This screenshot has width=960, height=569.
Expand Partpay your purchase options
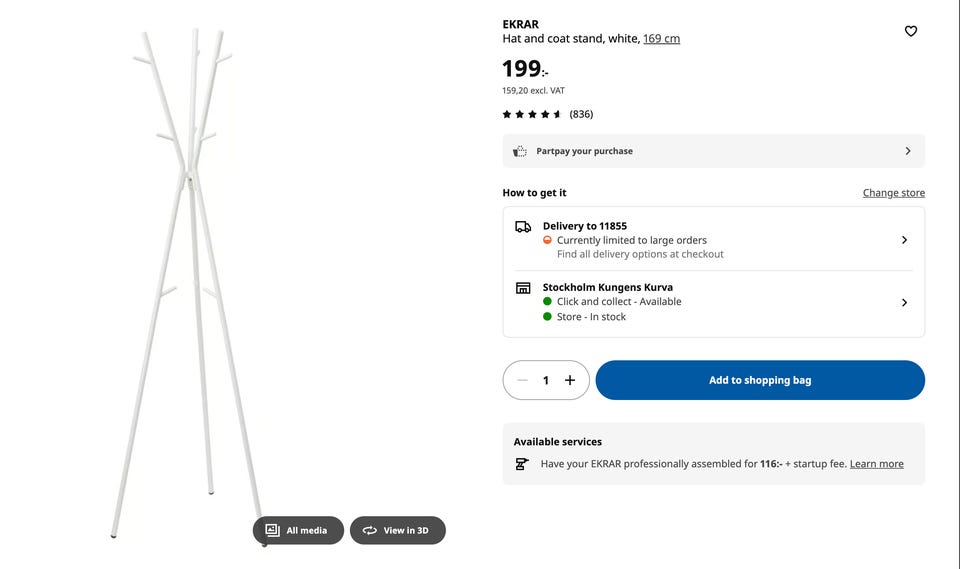pyautogui.click(x=908, y=151)
